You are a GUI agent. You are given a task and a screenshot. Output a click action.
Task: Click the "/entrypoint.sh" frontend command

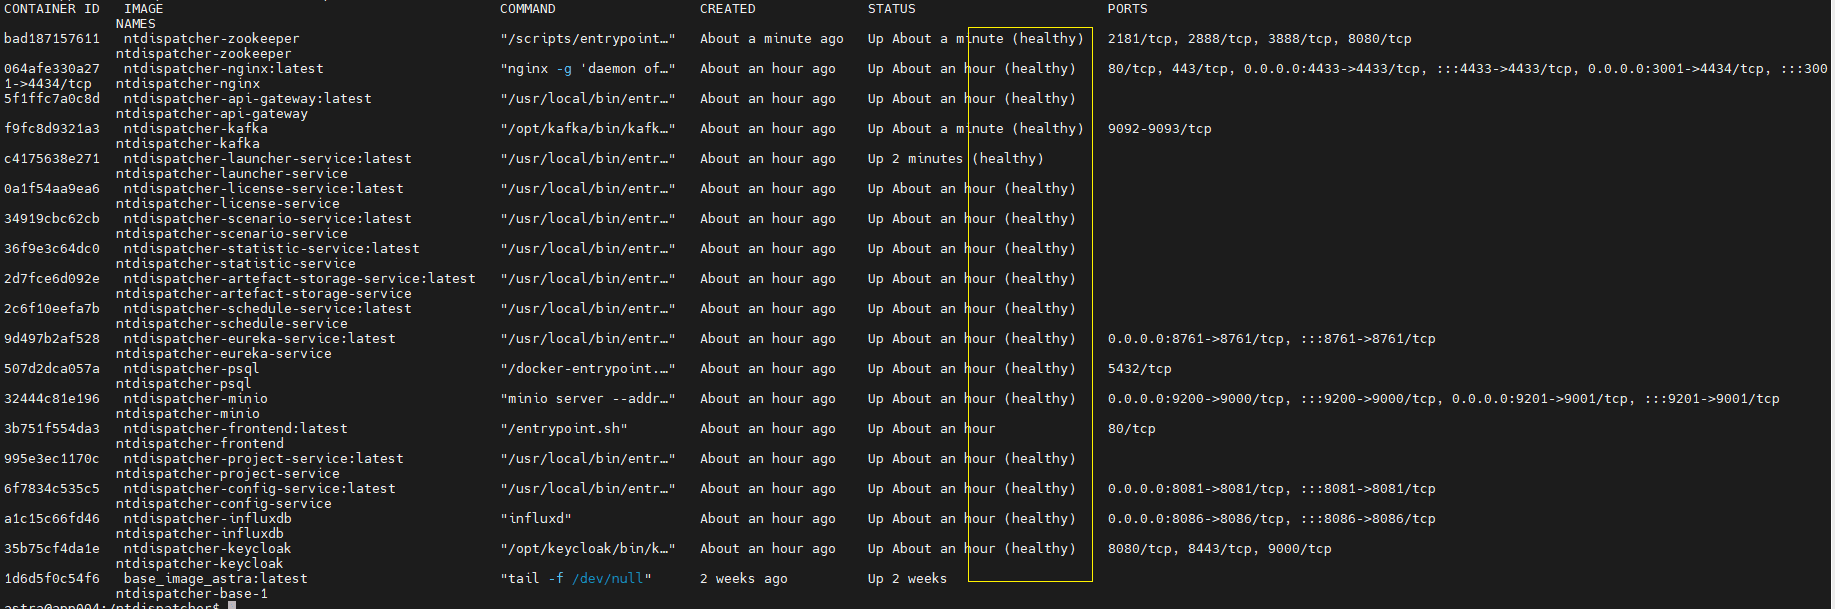point(564,429)
